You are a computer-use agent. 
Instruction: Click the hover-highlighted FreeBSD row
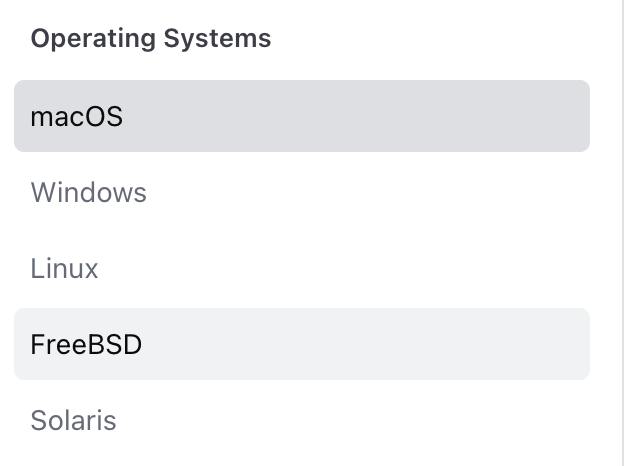(x=300, y=344)
